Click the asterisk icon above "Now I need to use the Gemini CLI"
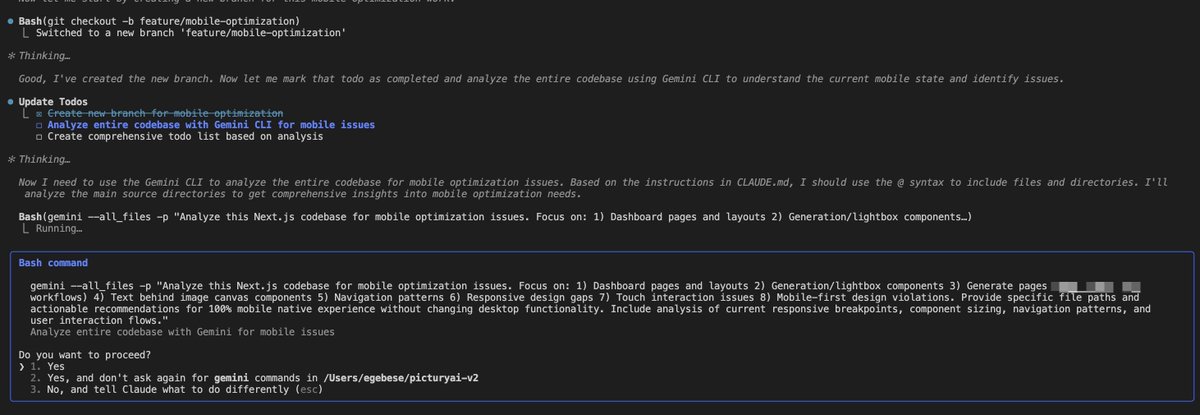The width and height of the screenshot is (1200, 415). [10, 160]
